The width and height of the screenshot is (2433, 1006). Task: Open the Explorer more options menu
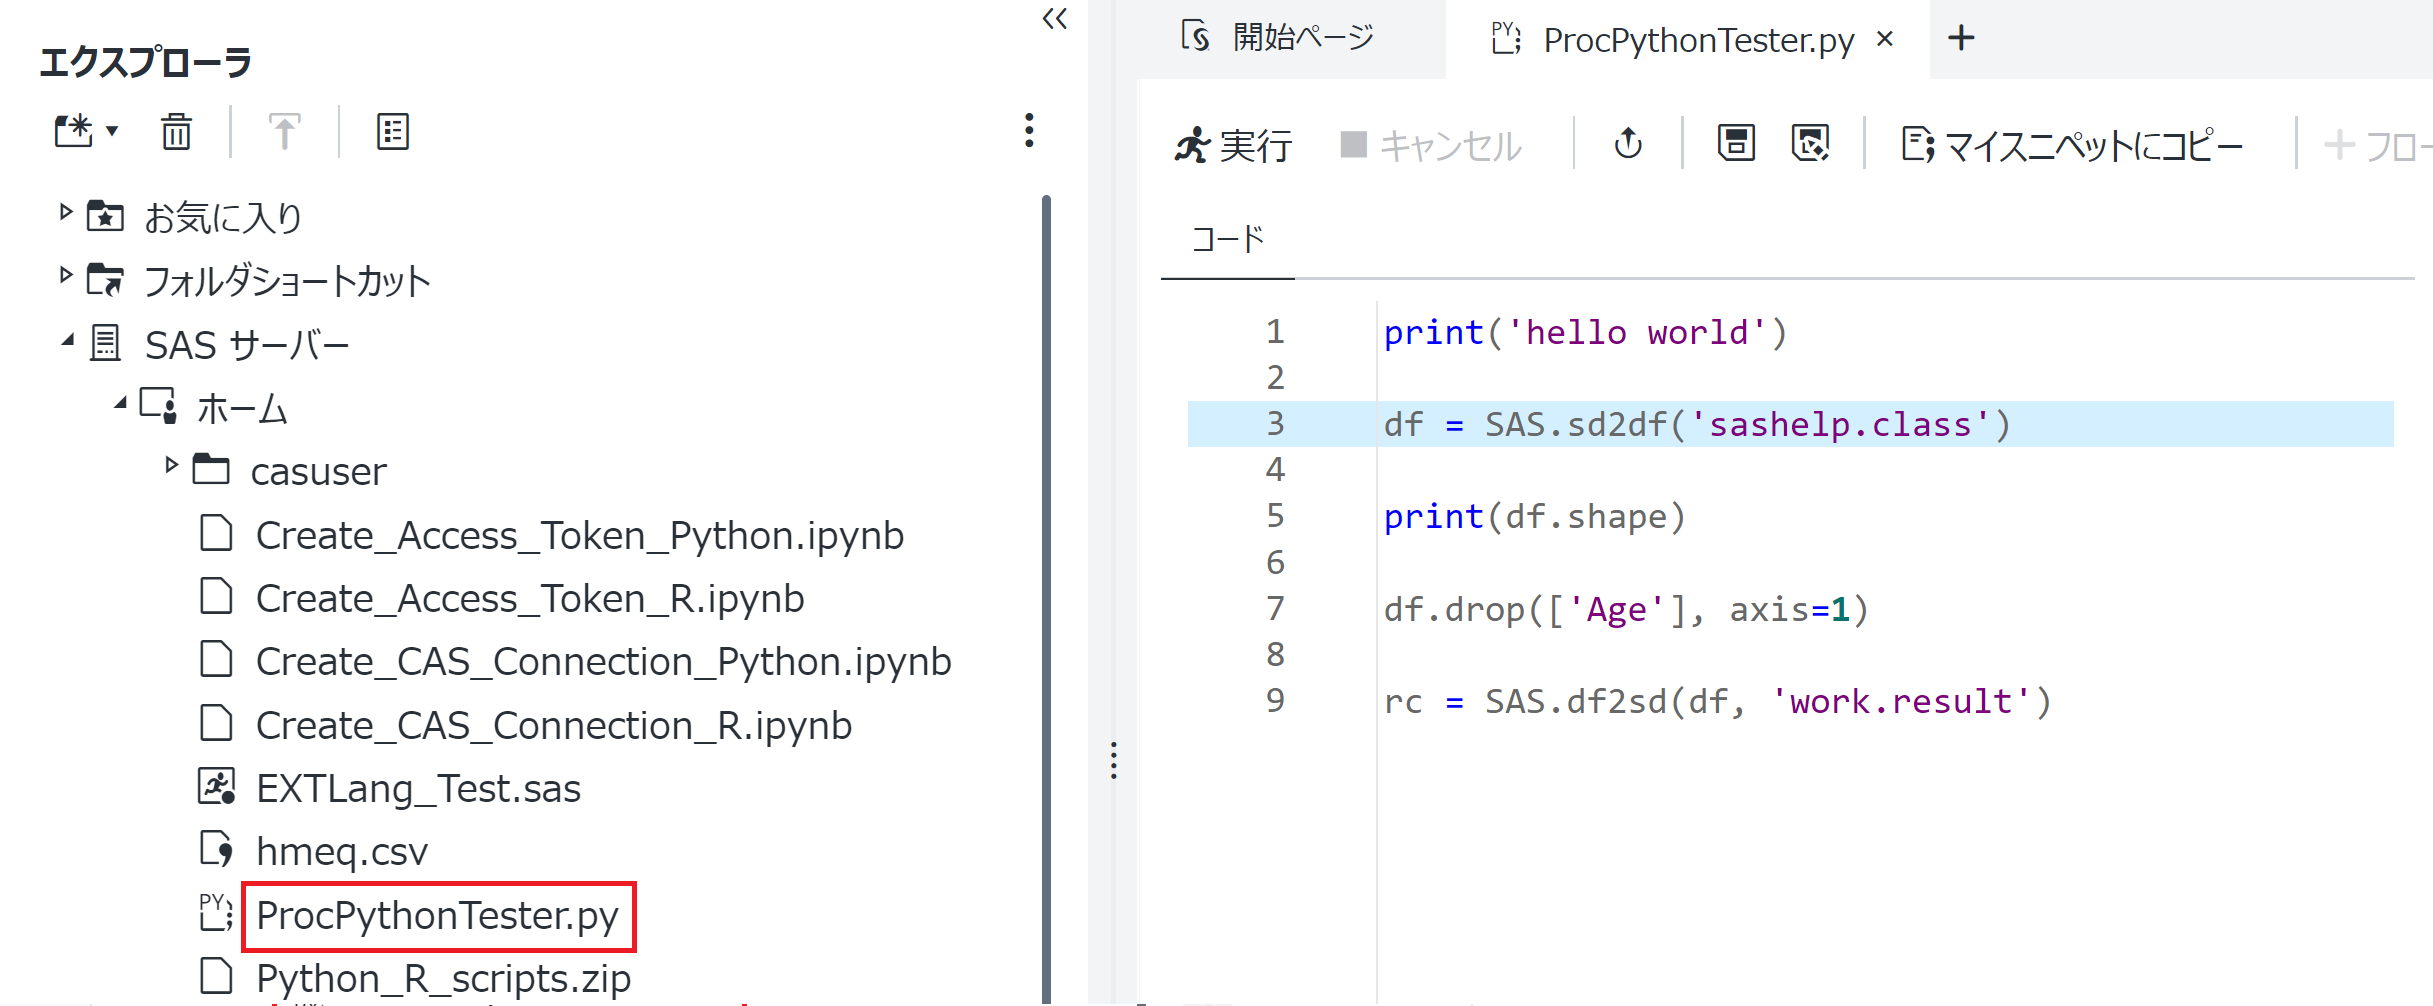click(1029, 130)
